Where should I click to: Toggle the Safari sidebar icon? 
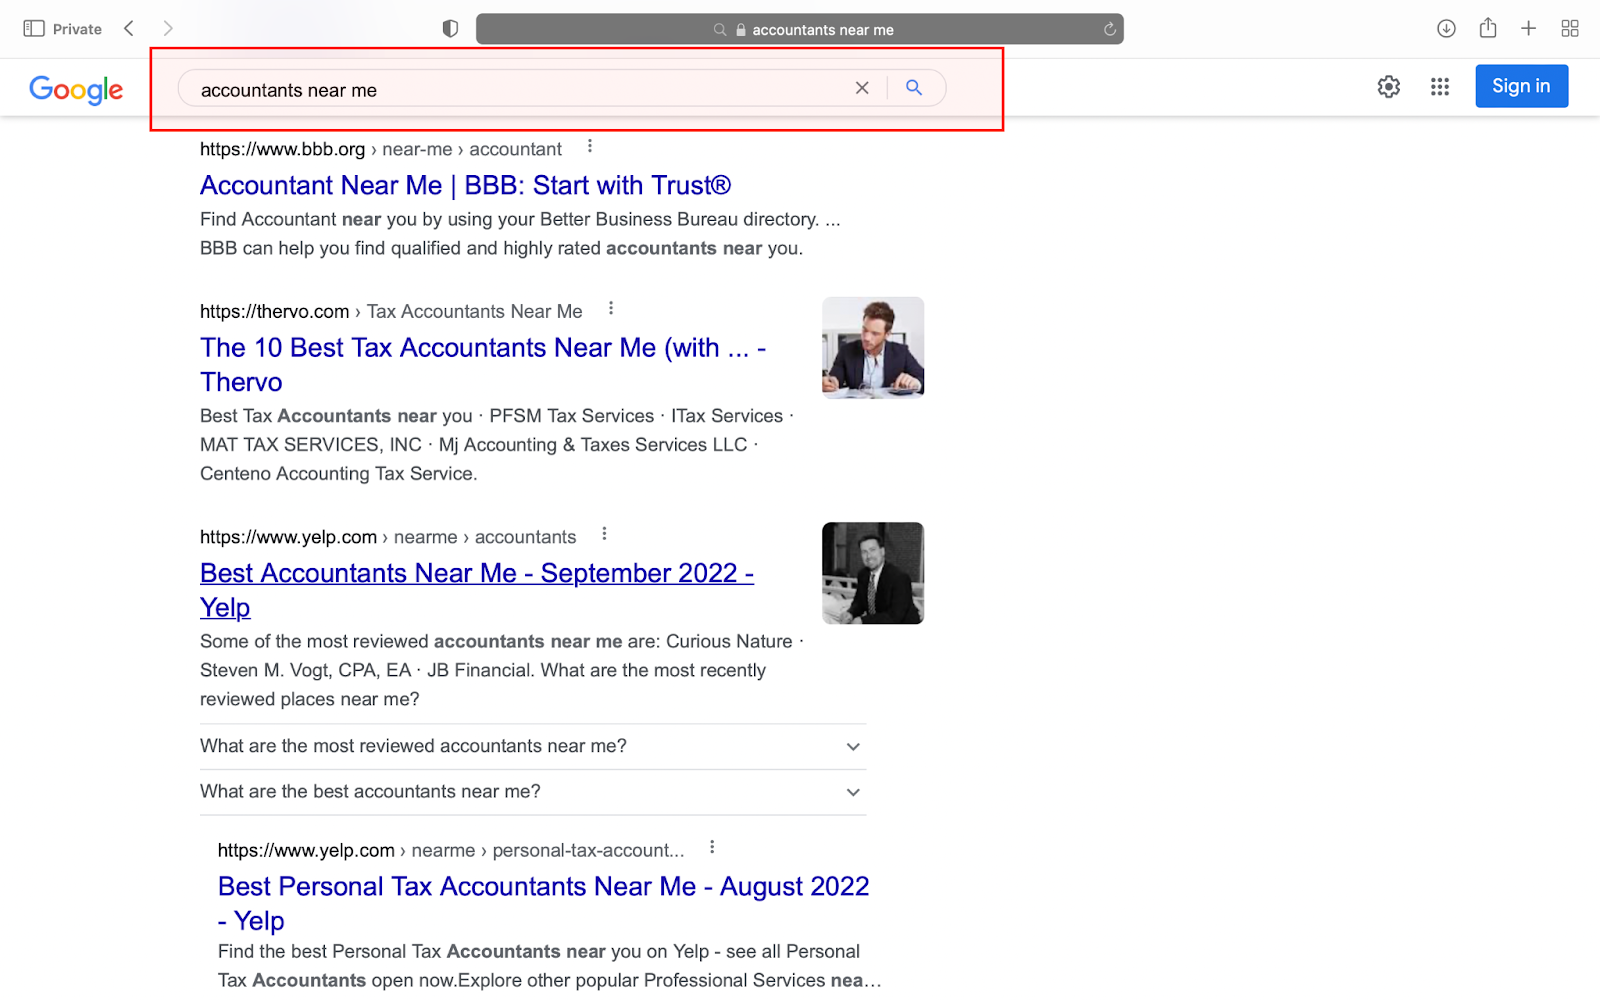(34, 29)
